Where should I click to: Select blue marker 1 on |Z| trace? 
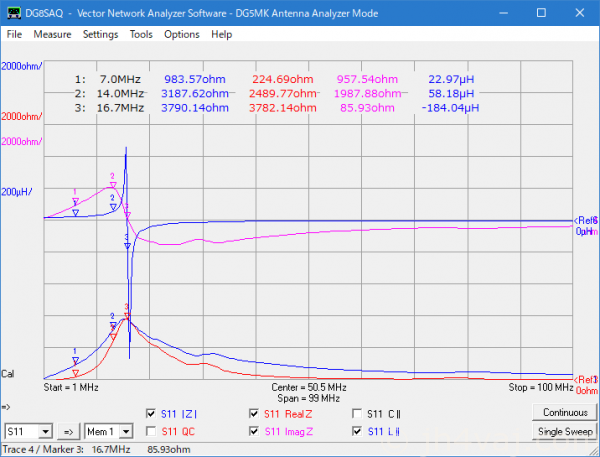click(x=75, y=360)
